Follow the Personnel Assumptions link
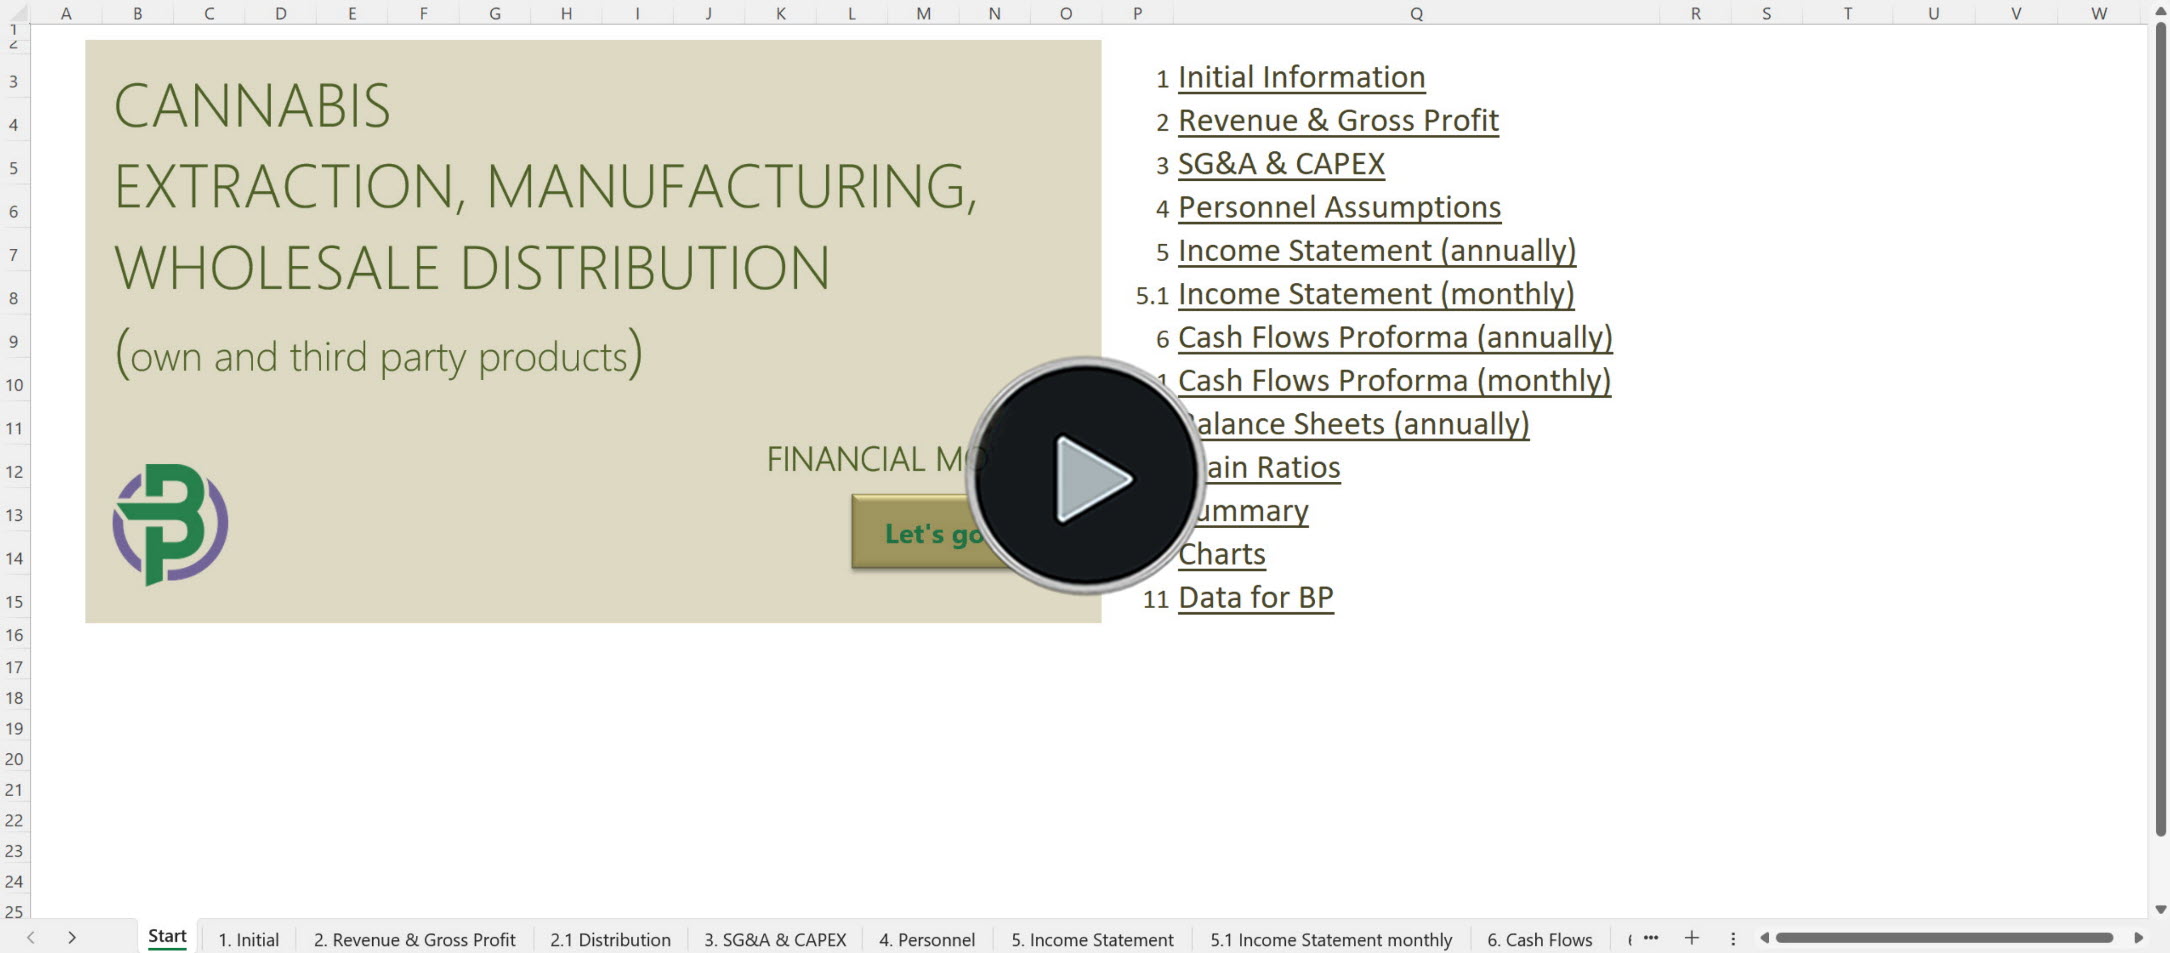This screenshot has width=2170, height=953. pos(1339,207)
